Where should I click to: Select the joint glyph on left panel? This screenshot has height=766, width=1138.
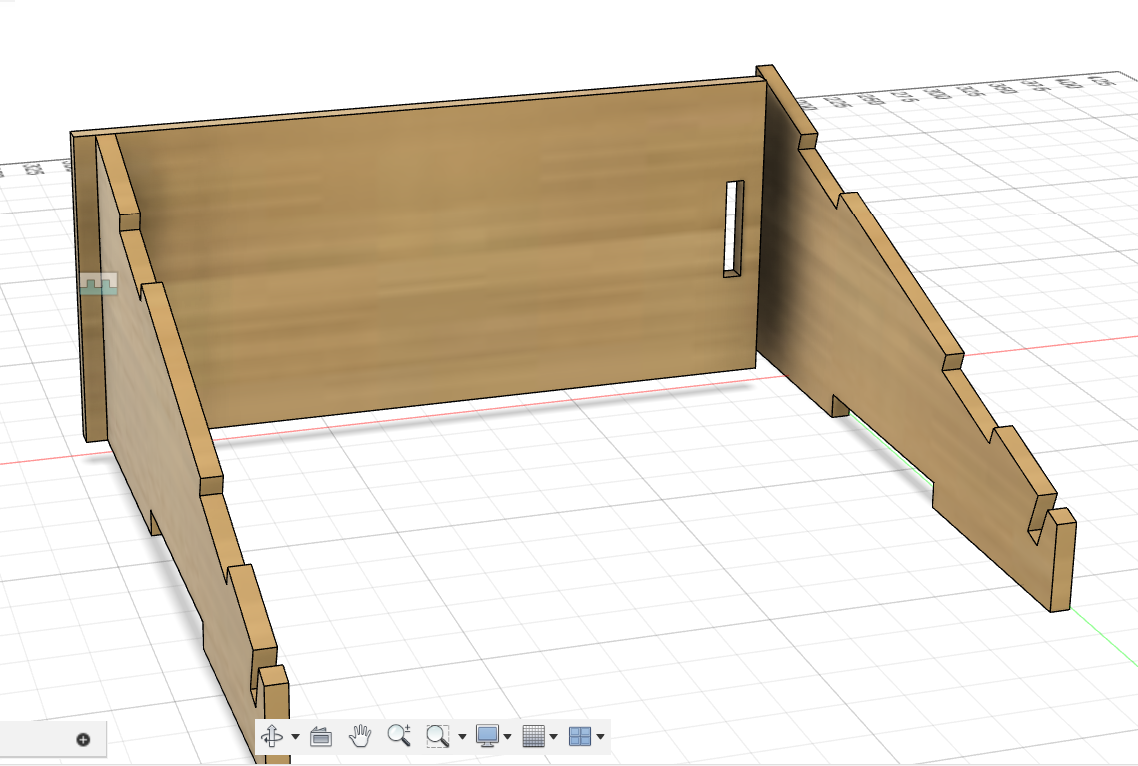pos(98,285)
